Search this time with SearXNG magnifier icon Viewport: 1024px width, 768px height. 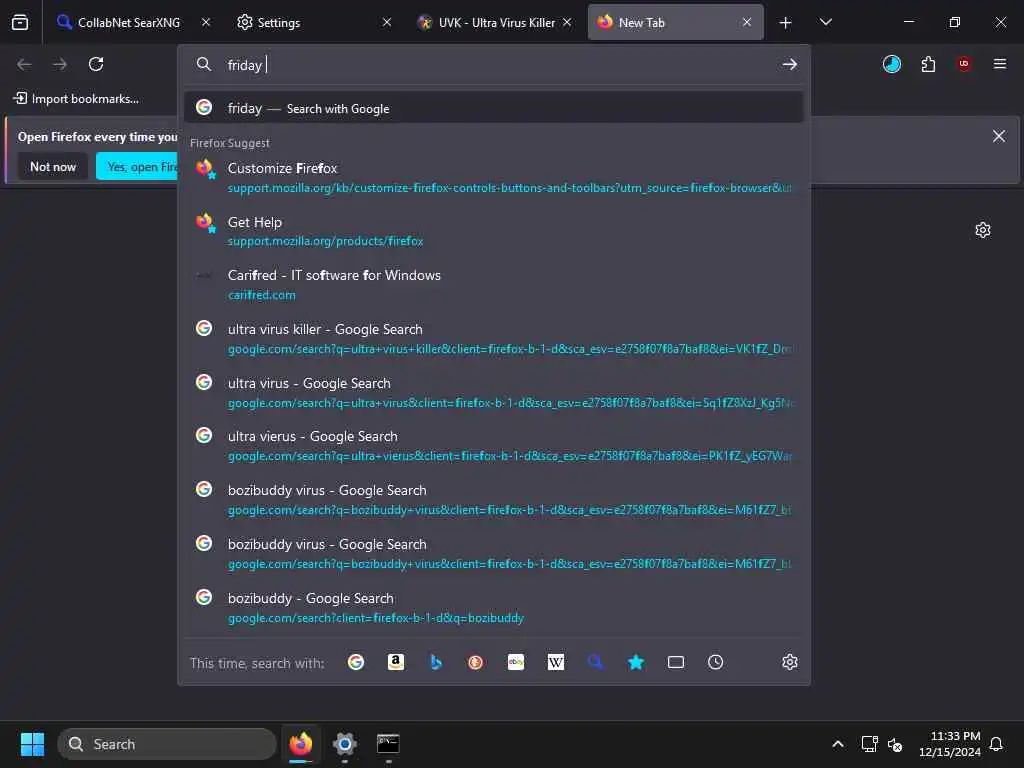[x=596, y=662]
